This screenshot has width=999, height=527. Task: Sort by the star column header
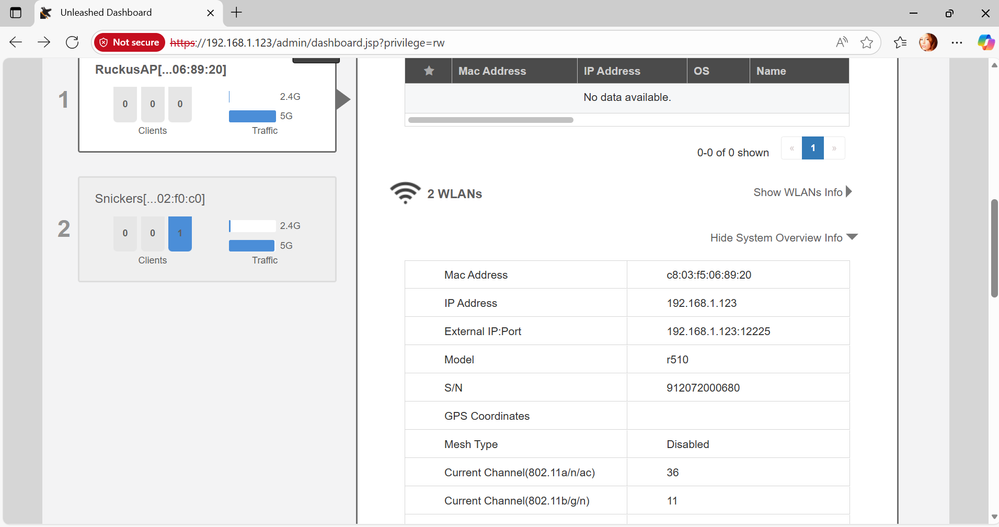(x=428, y=71)
